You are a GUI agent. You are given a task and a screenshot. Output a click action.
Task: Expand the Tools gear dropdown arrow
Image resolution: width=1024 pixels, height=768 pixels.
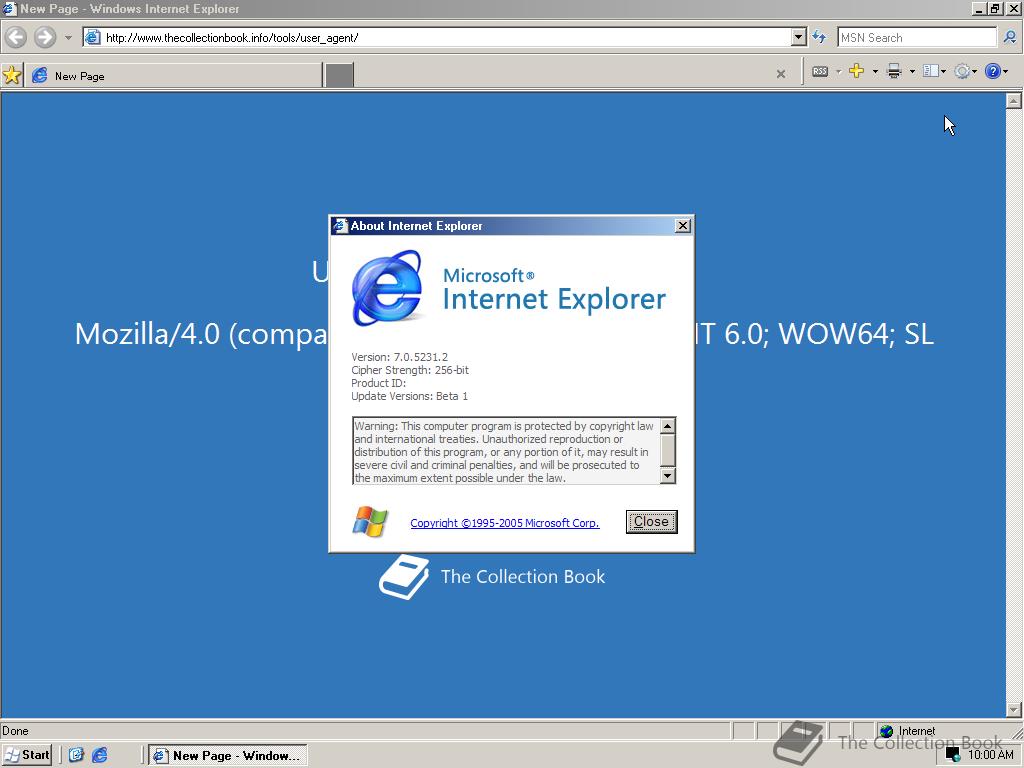pyautogui.click(x=974, y=71)
